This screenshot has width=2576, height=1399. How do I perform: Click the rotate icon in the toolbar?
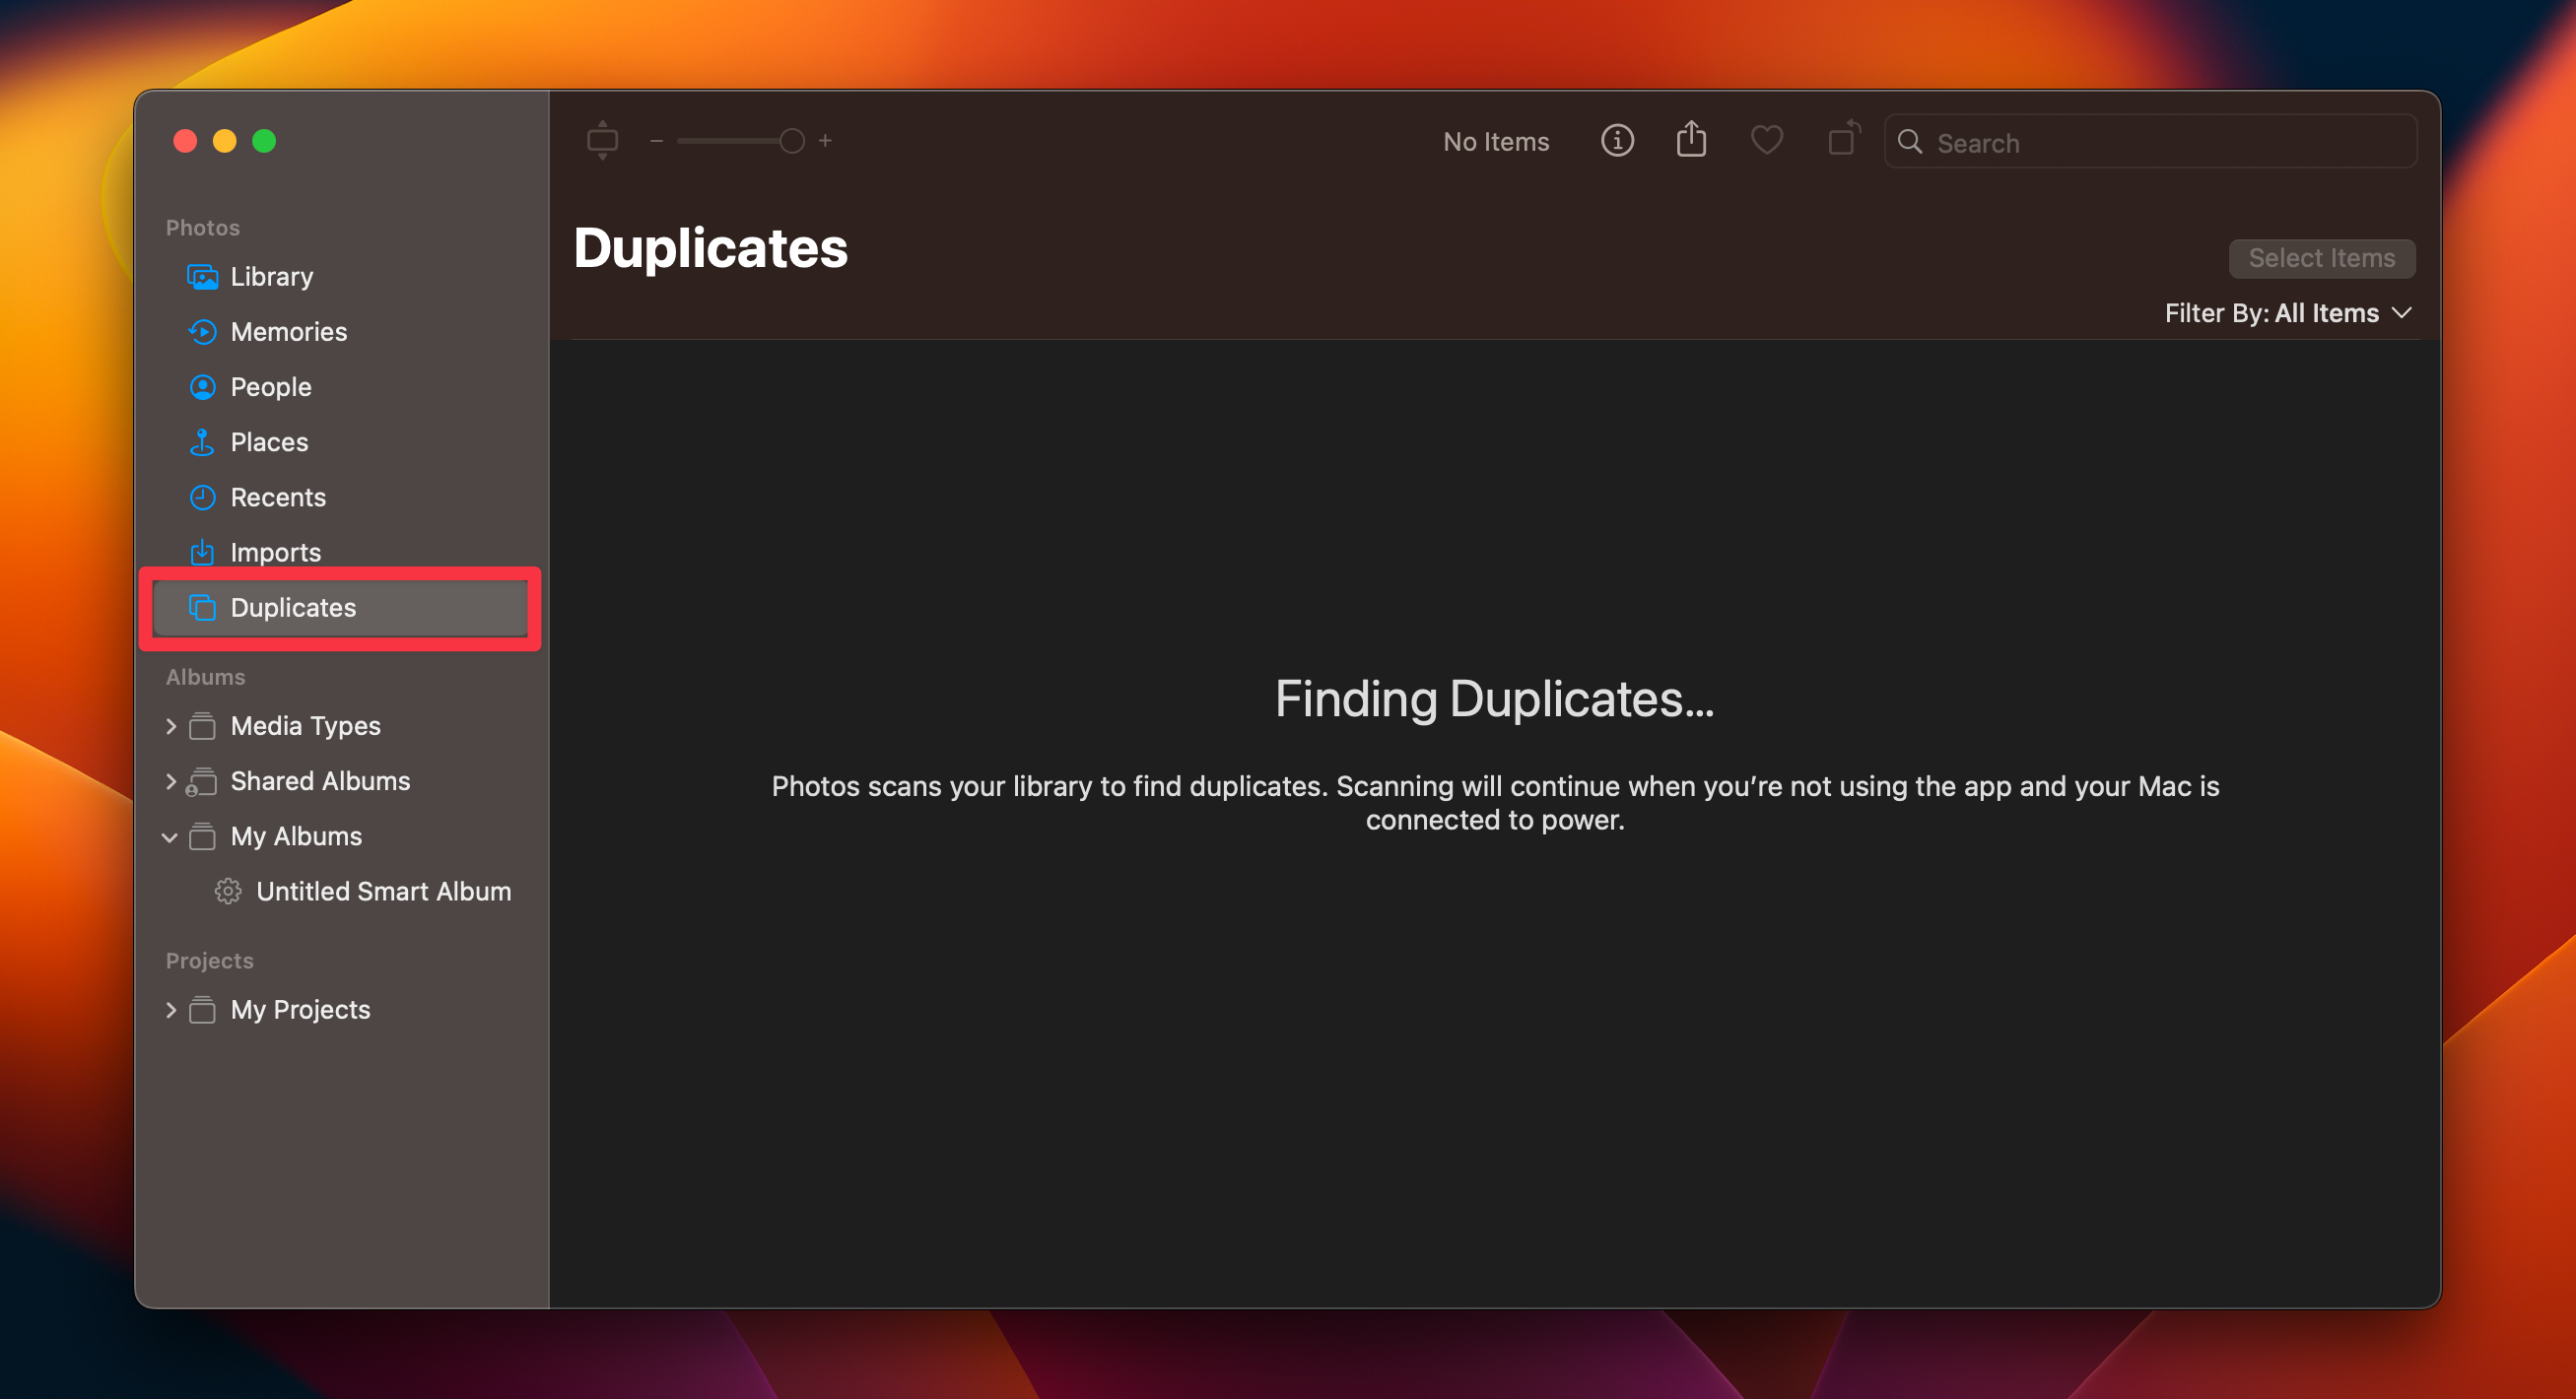coord(1843,141)
